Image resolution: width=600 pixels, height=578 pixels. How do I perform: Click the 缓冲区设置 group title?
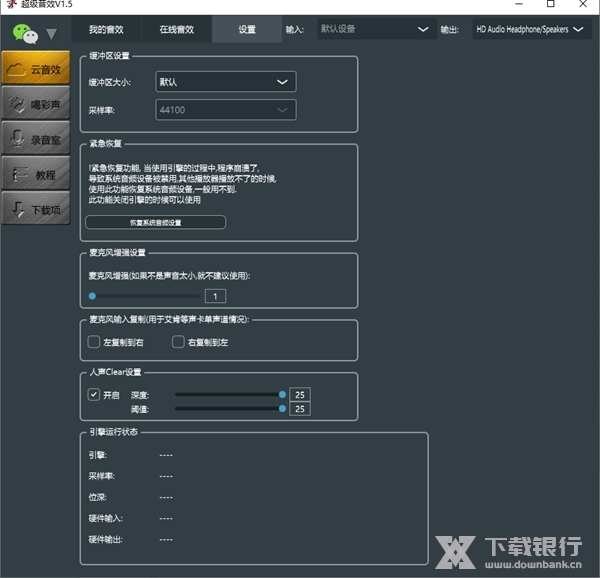coord(109,56)
